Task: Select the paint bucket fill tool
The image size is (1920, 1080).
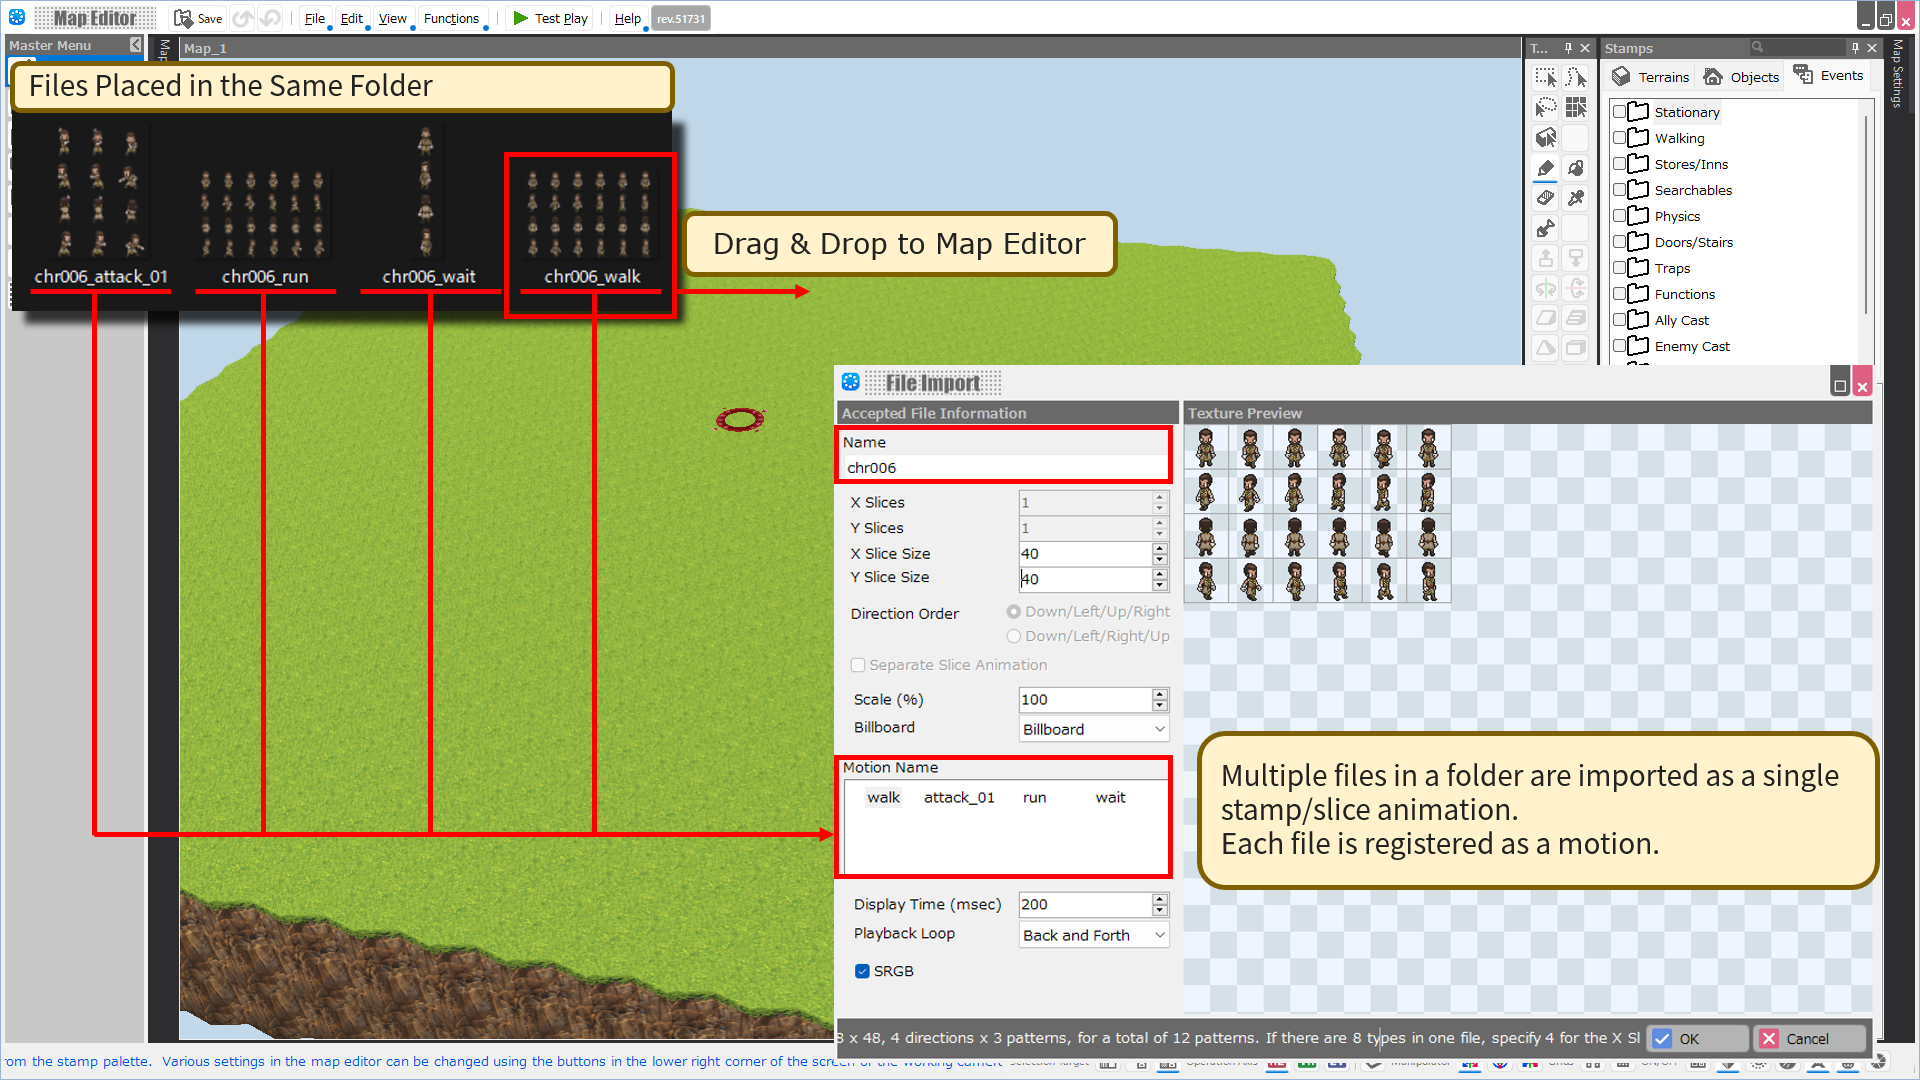Action: [1576, 168]
